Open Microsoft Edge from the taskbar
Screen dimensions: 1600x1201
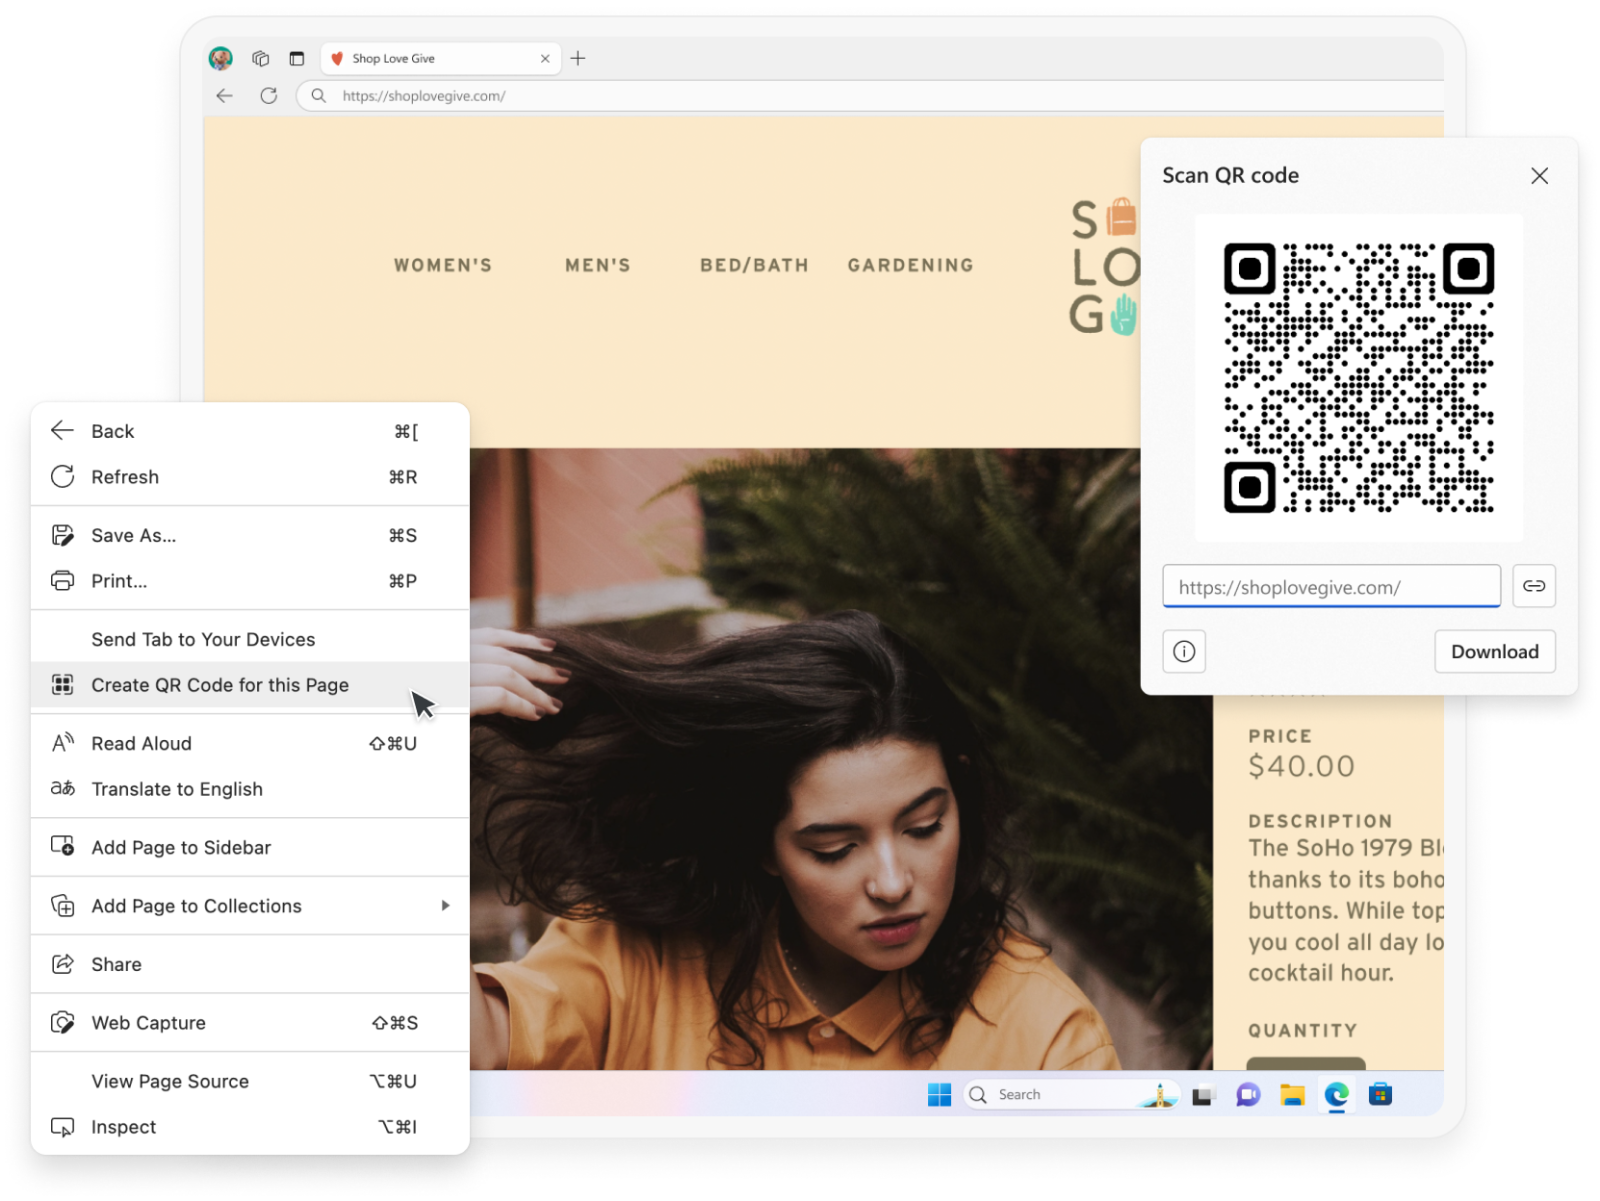pos(1336,1095)
